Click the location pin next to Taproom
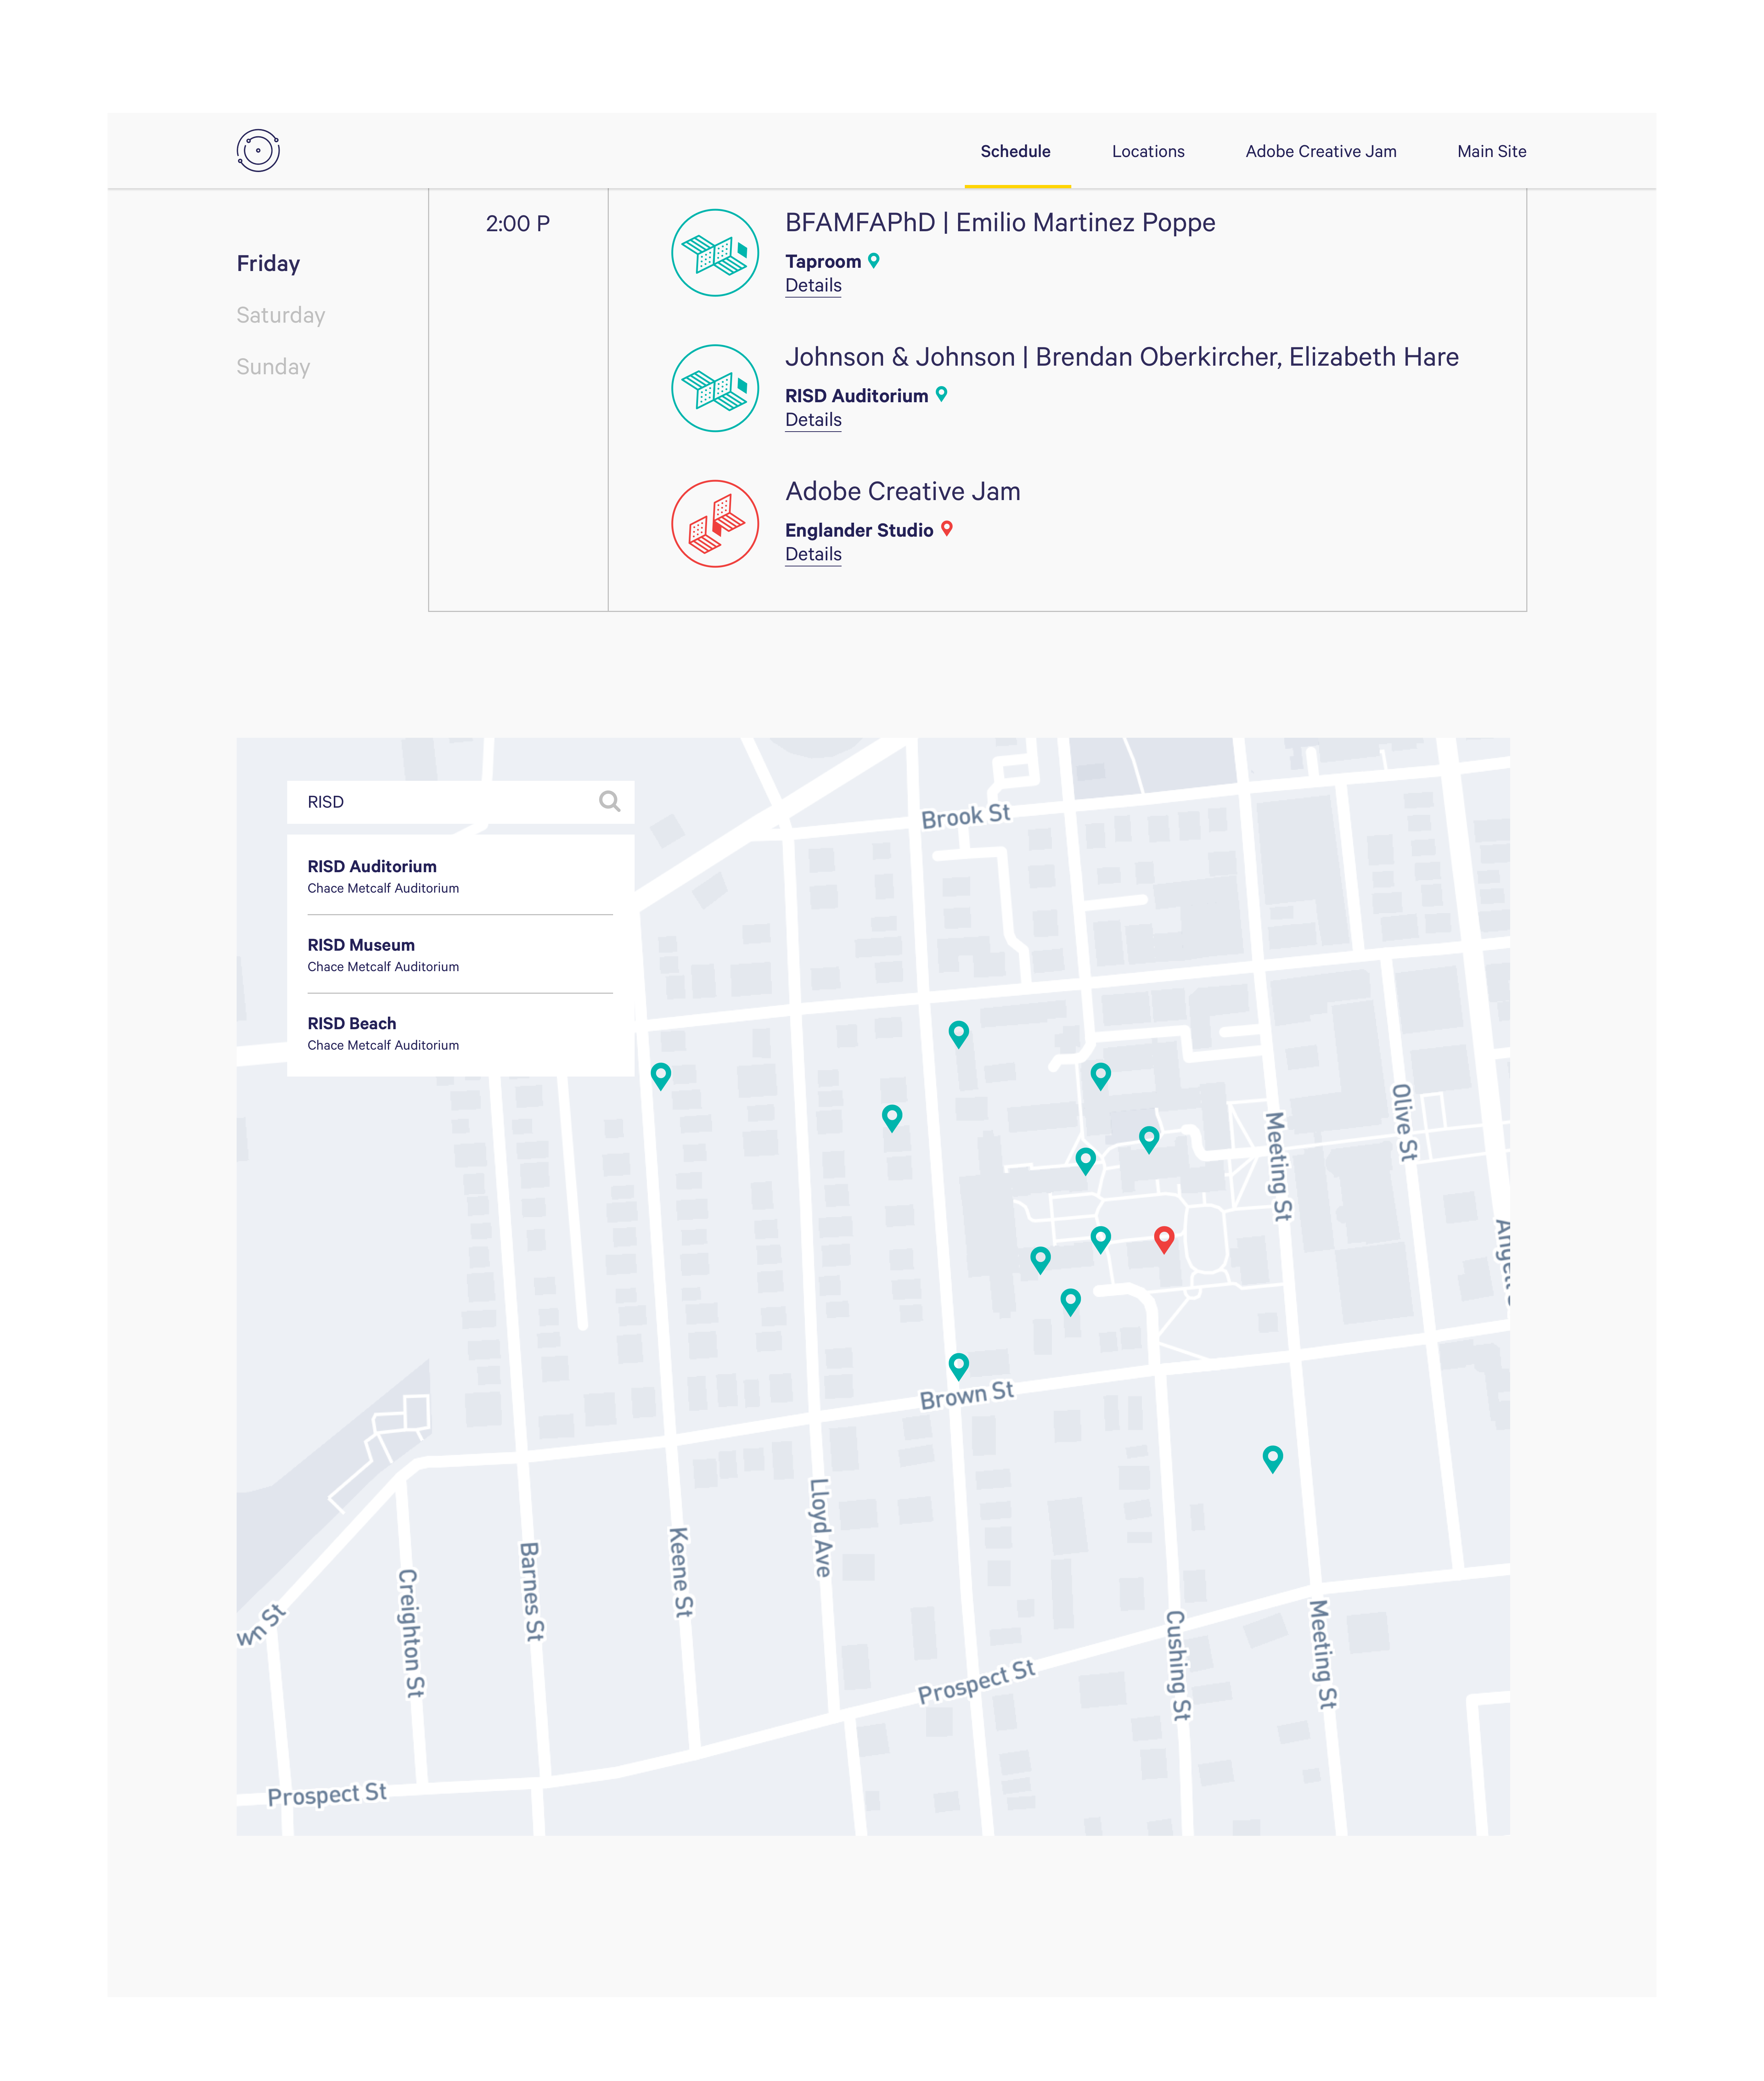Image resolution: width=1764 pixels, height=2081 pixels. [x=874, y=261]
